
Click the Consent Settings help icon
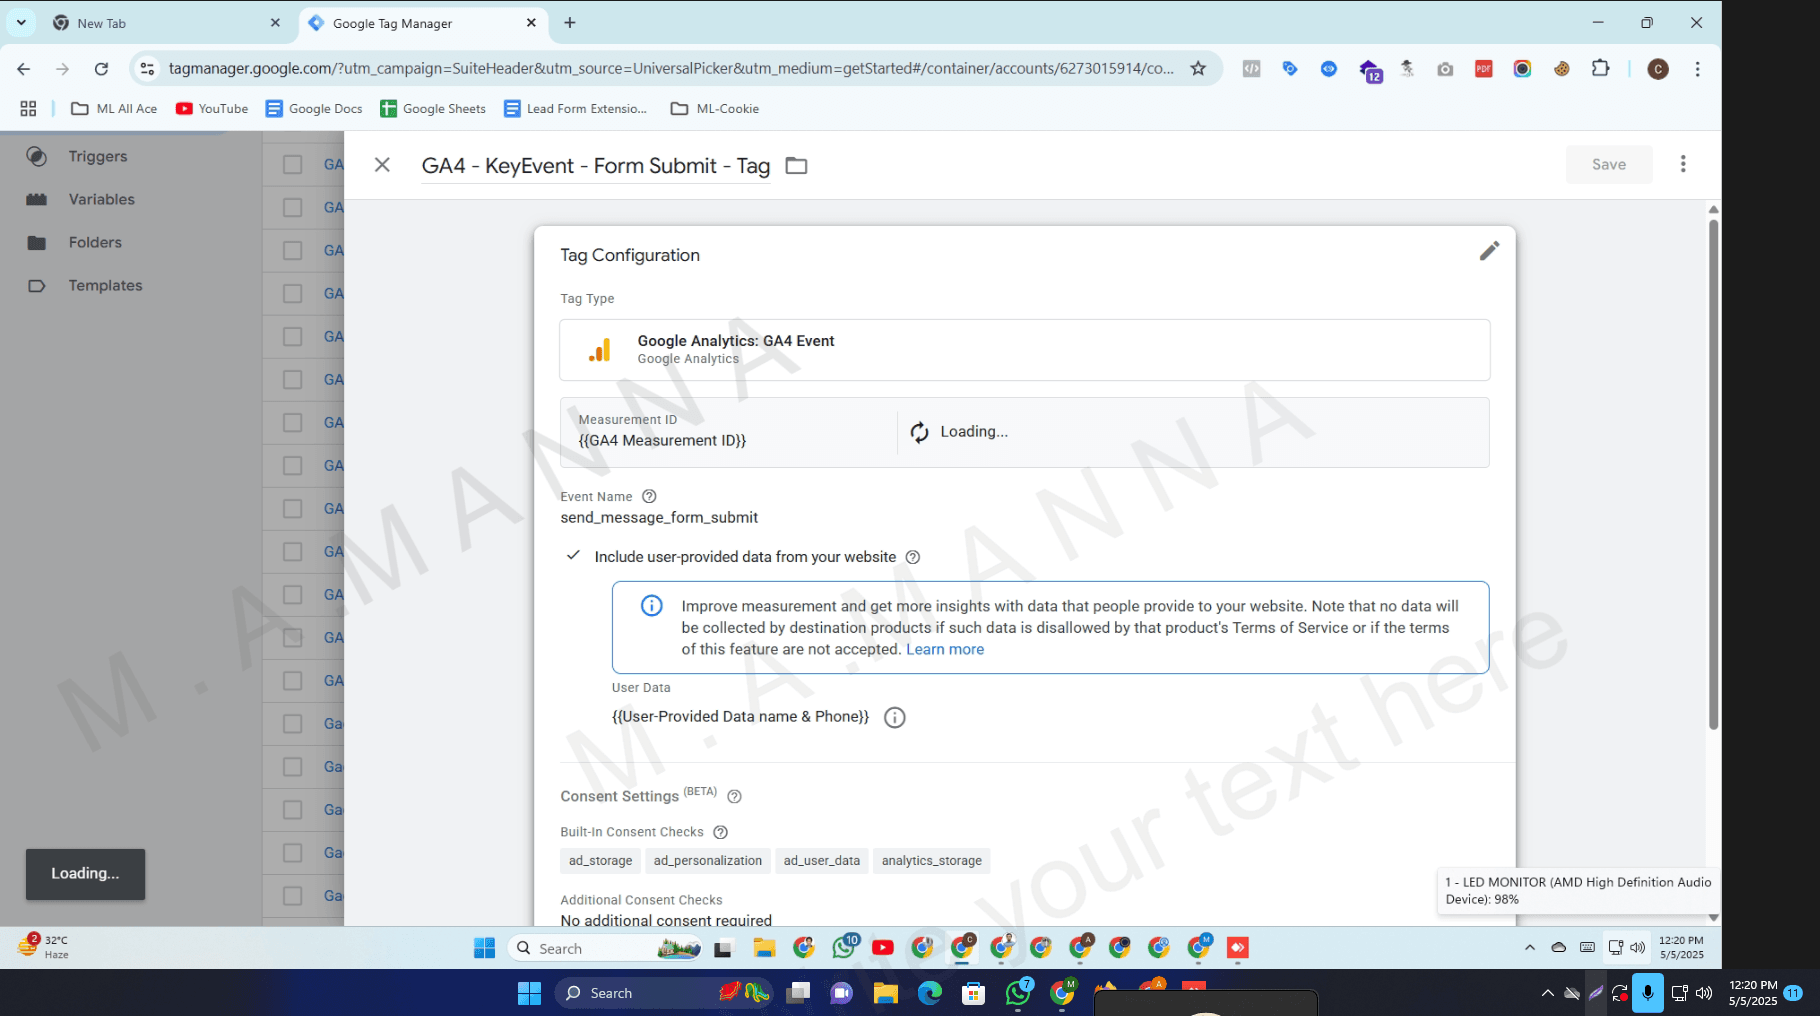point(734,797)
